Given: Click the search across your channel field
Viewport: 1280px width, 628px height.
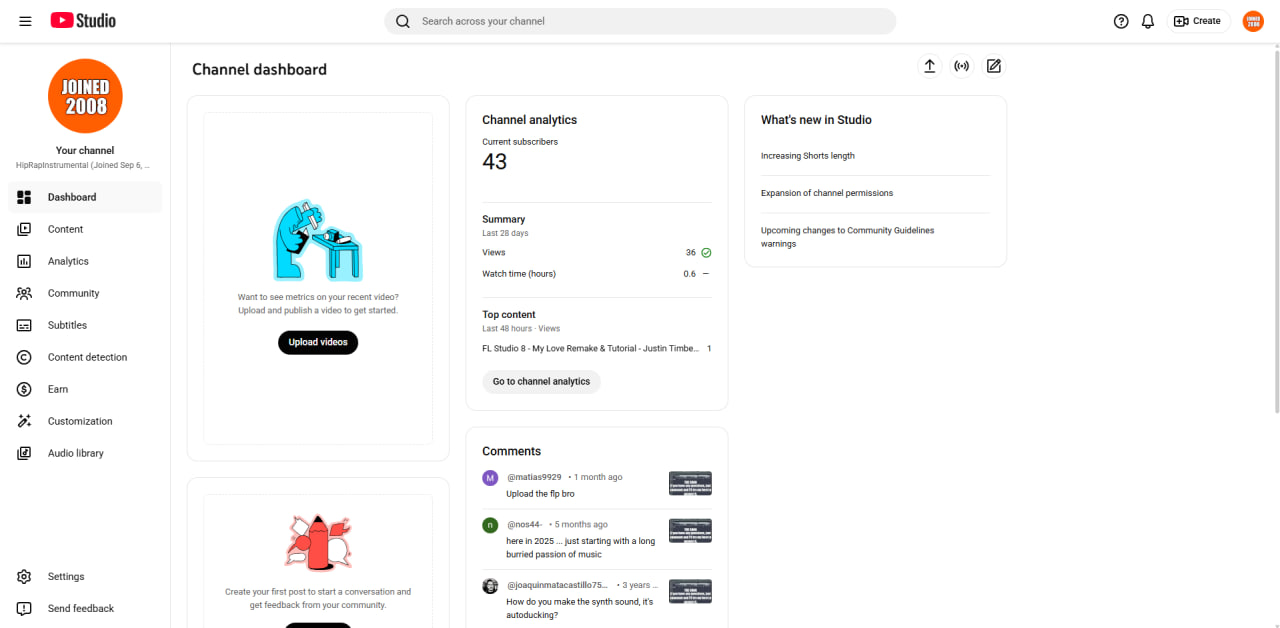Looking at the screenshot, I should 640,21.
